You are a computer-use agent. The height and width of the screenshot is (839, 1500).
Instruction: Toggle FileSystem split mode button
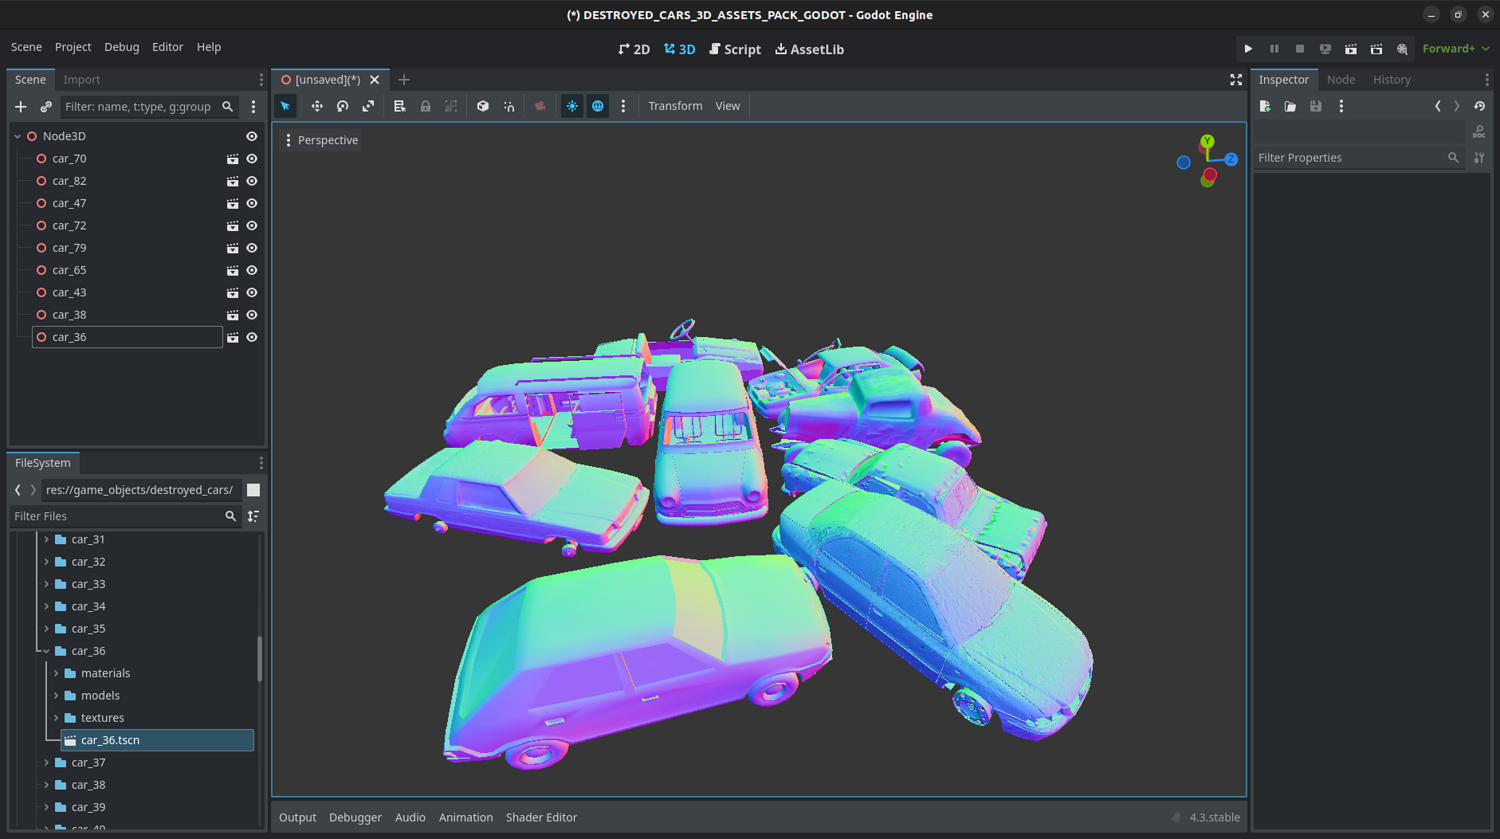(254, 490)
